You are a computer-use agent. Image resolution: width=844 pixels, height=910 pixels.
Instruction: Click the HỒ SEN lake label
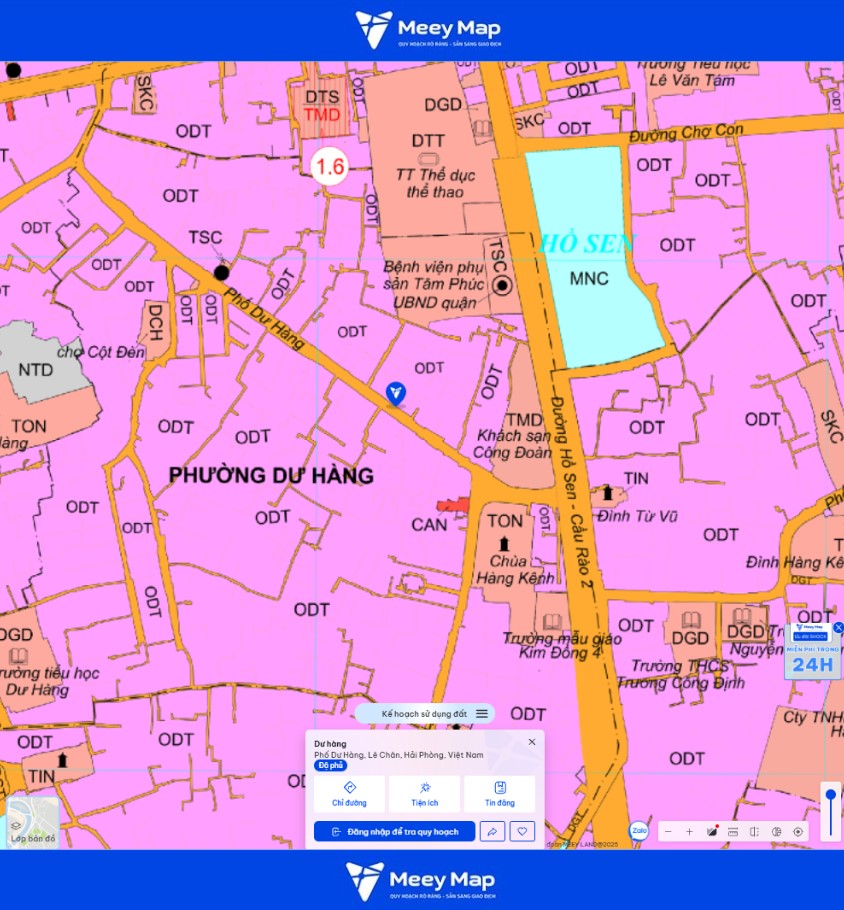click(587, 244)
